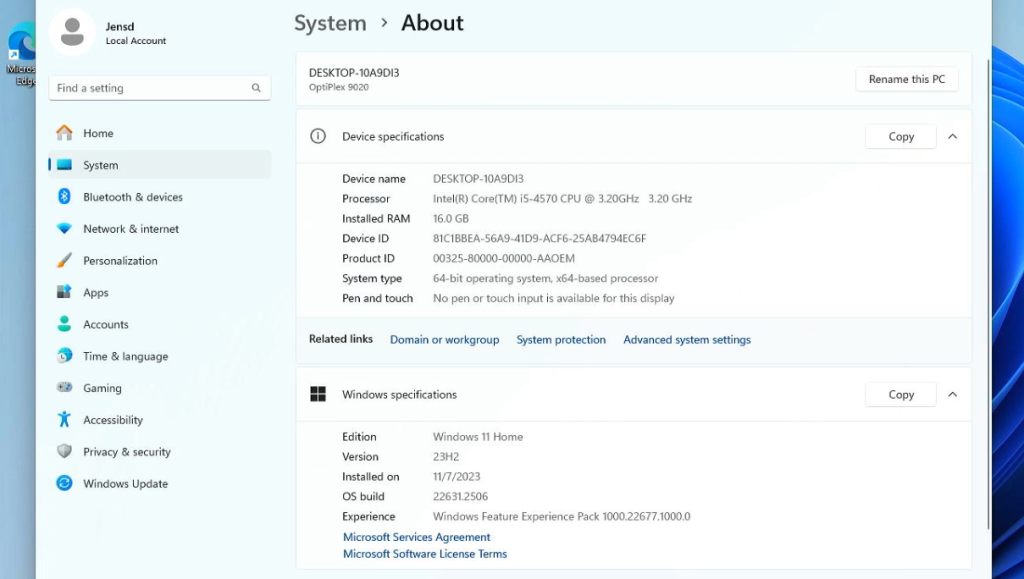This screenshot has height=579, width=1024.
Task: Click the No pen or touch input text
Action: point(554,298)
